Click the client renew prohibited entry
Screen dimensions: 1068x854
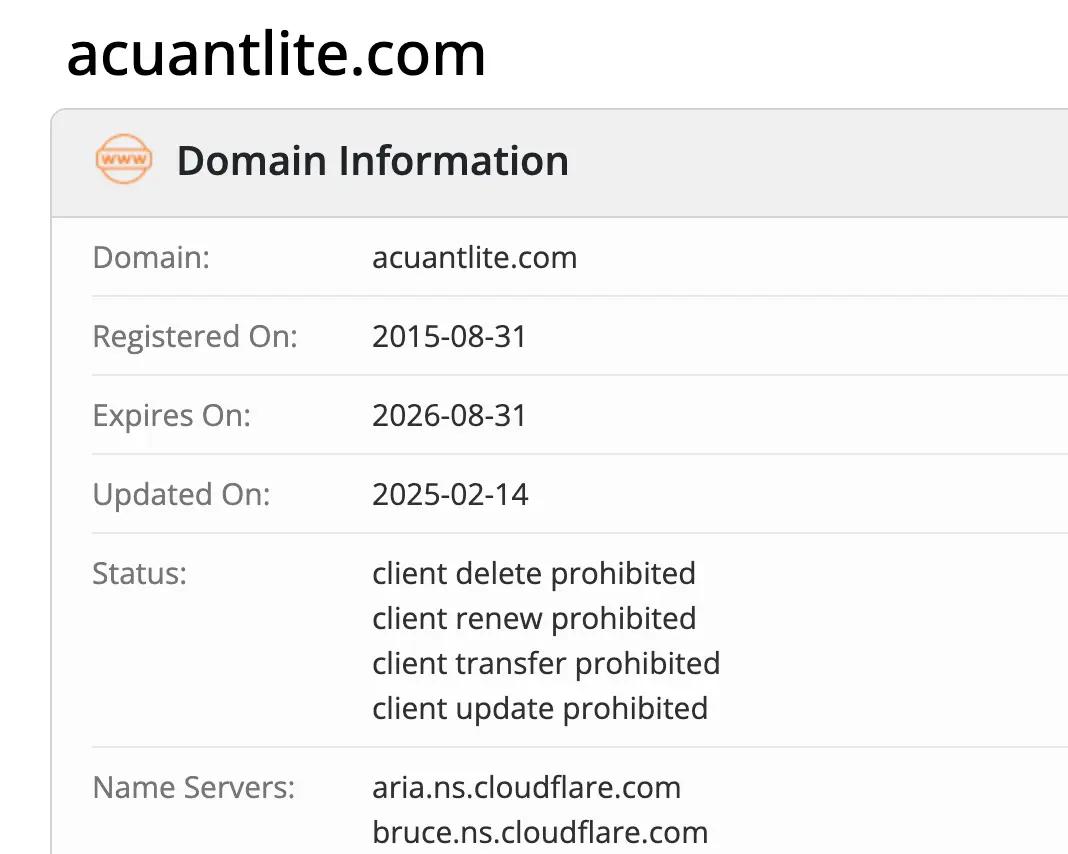pos(534,619)
